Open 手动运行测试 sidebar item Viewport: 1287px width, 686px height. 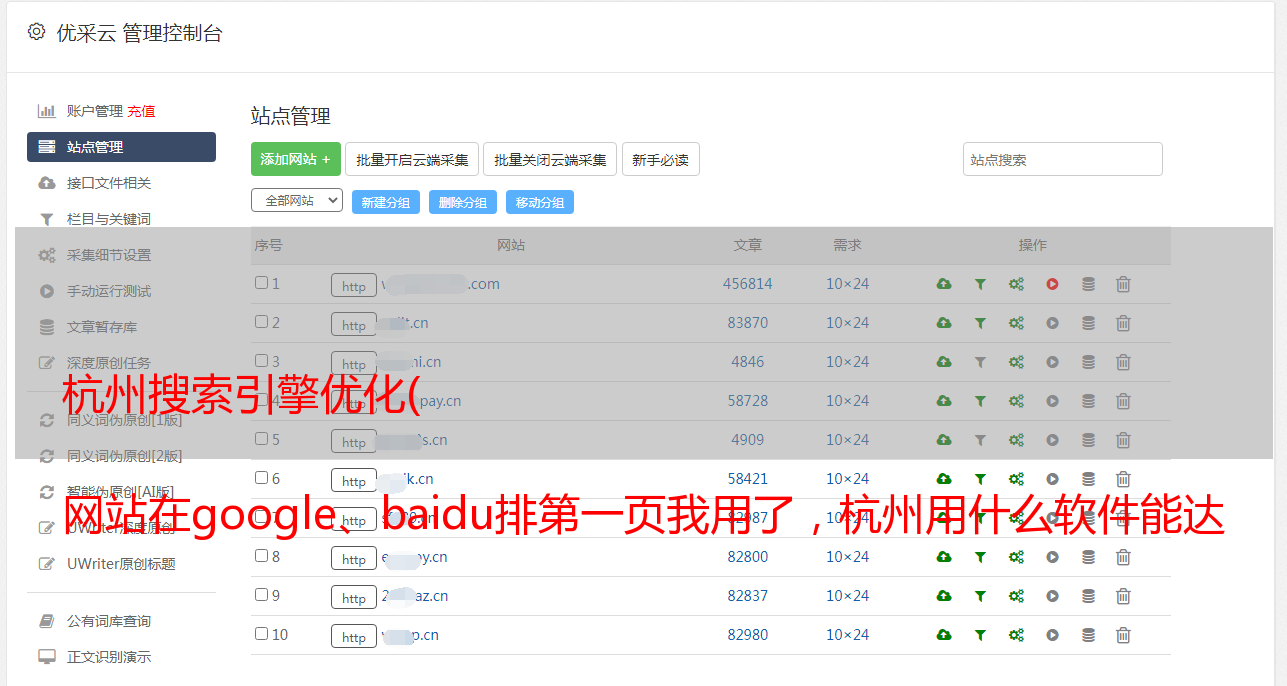(109, 291)
